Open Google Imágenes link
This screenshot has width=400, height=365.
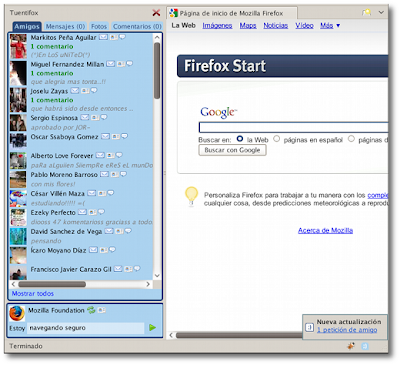(x=217, y=25)
